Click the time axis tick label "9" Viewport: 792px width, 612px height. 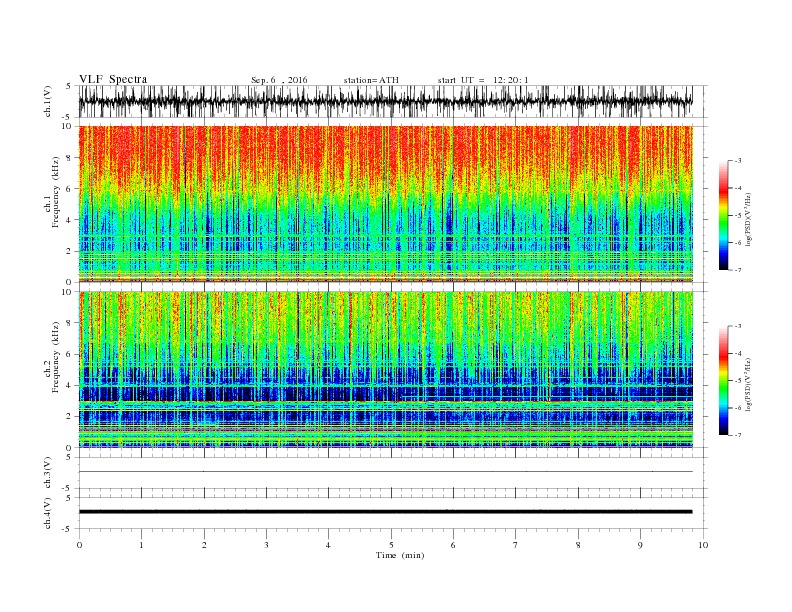[x=640, y=545]
